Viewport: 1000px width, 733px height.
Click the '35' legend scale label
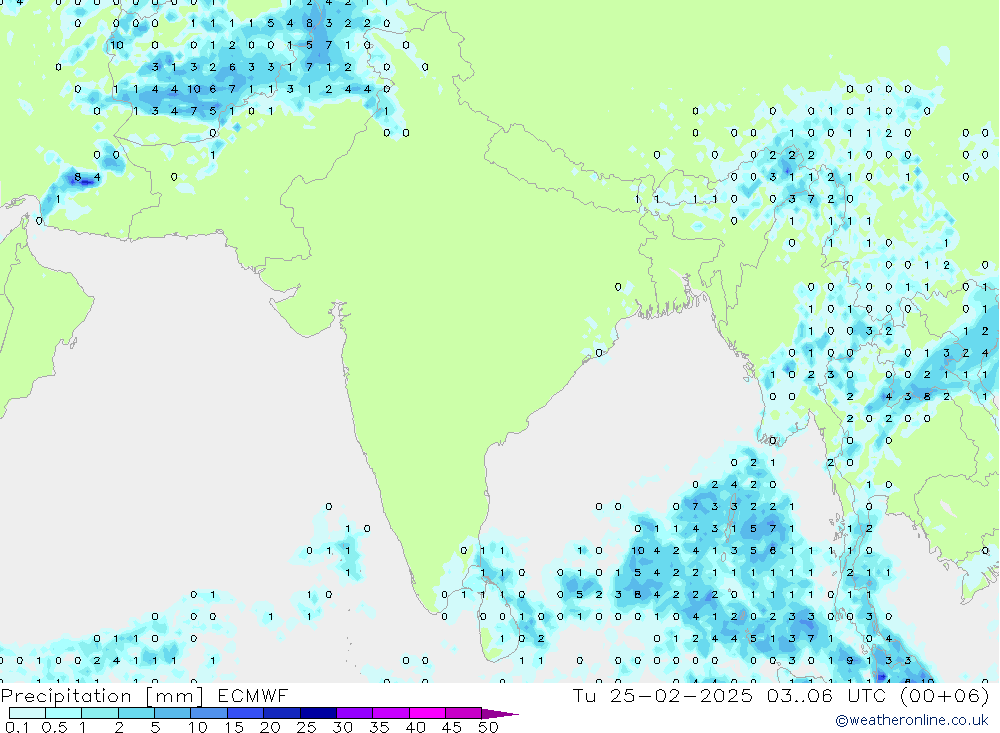[x=379, y=727]
